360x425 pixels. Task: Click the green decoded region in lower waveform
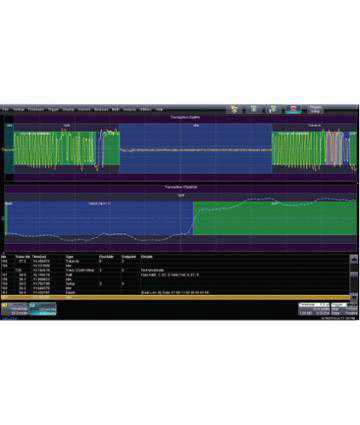point(275,217)
